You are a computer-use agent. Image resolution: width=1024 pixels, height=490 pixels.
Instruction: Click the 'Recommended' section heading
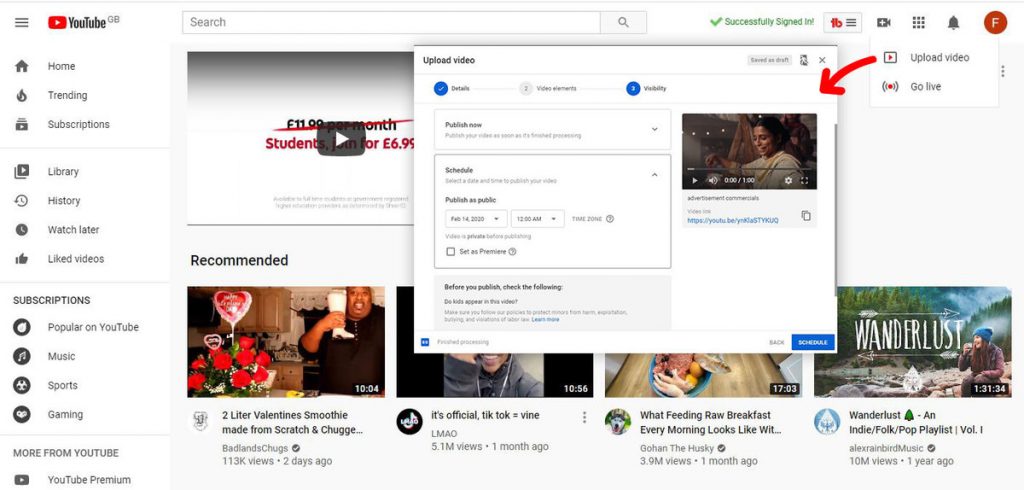click(x=239, y=260)
